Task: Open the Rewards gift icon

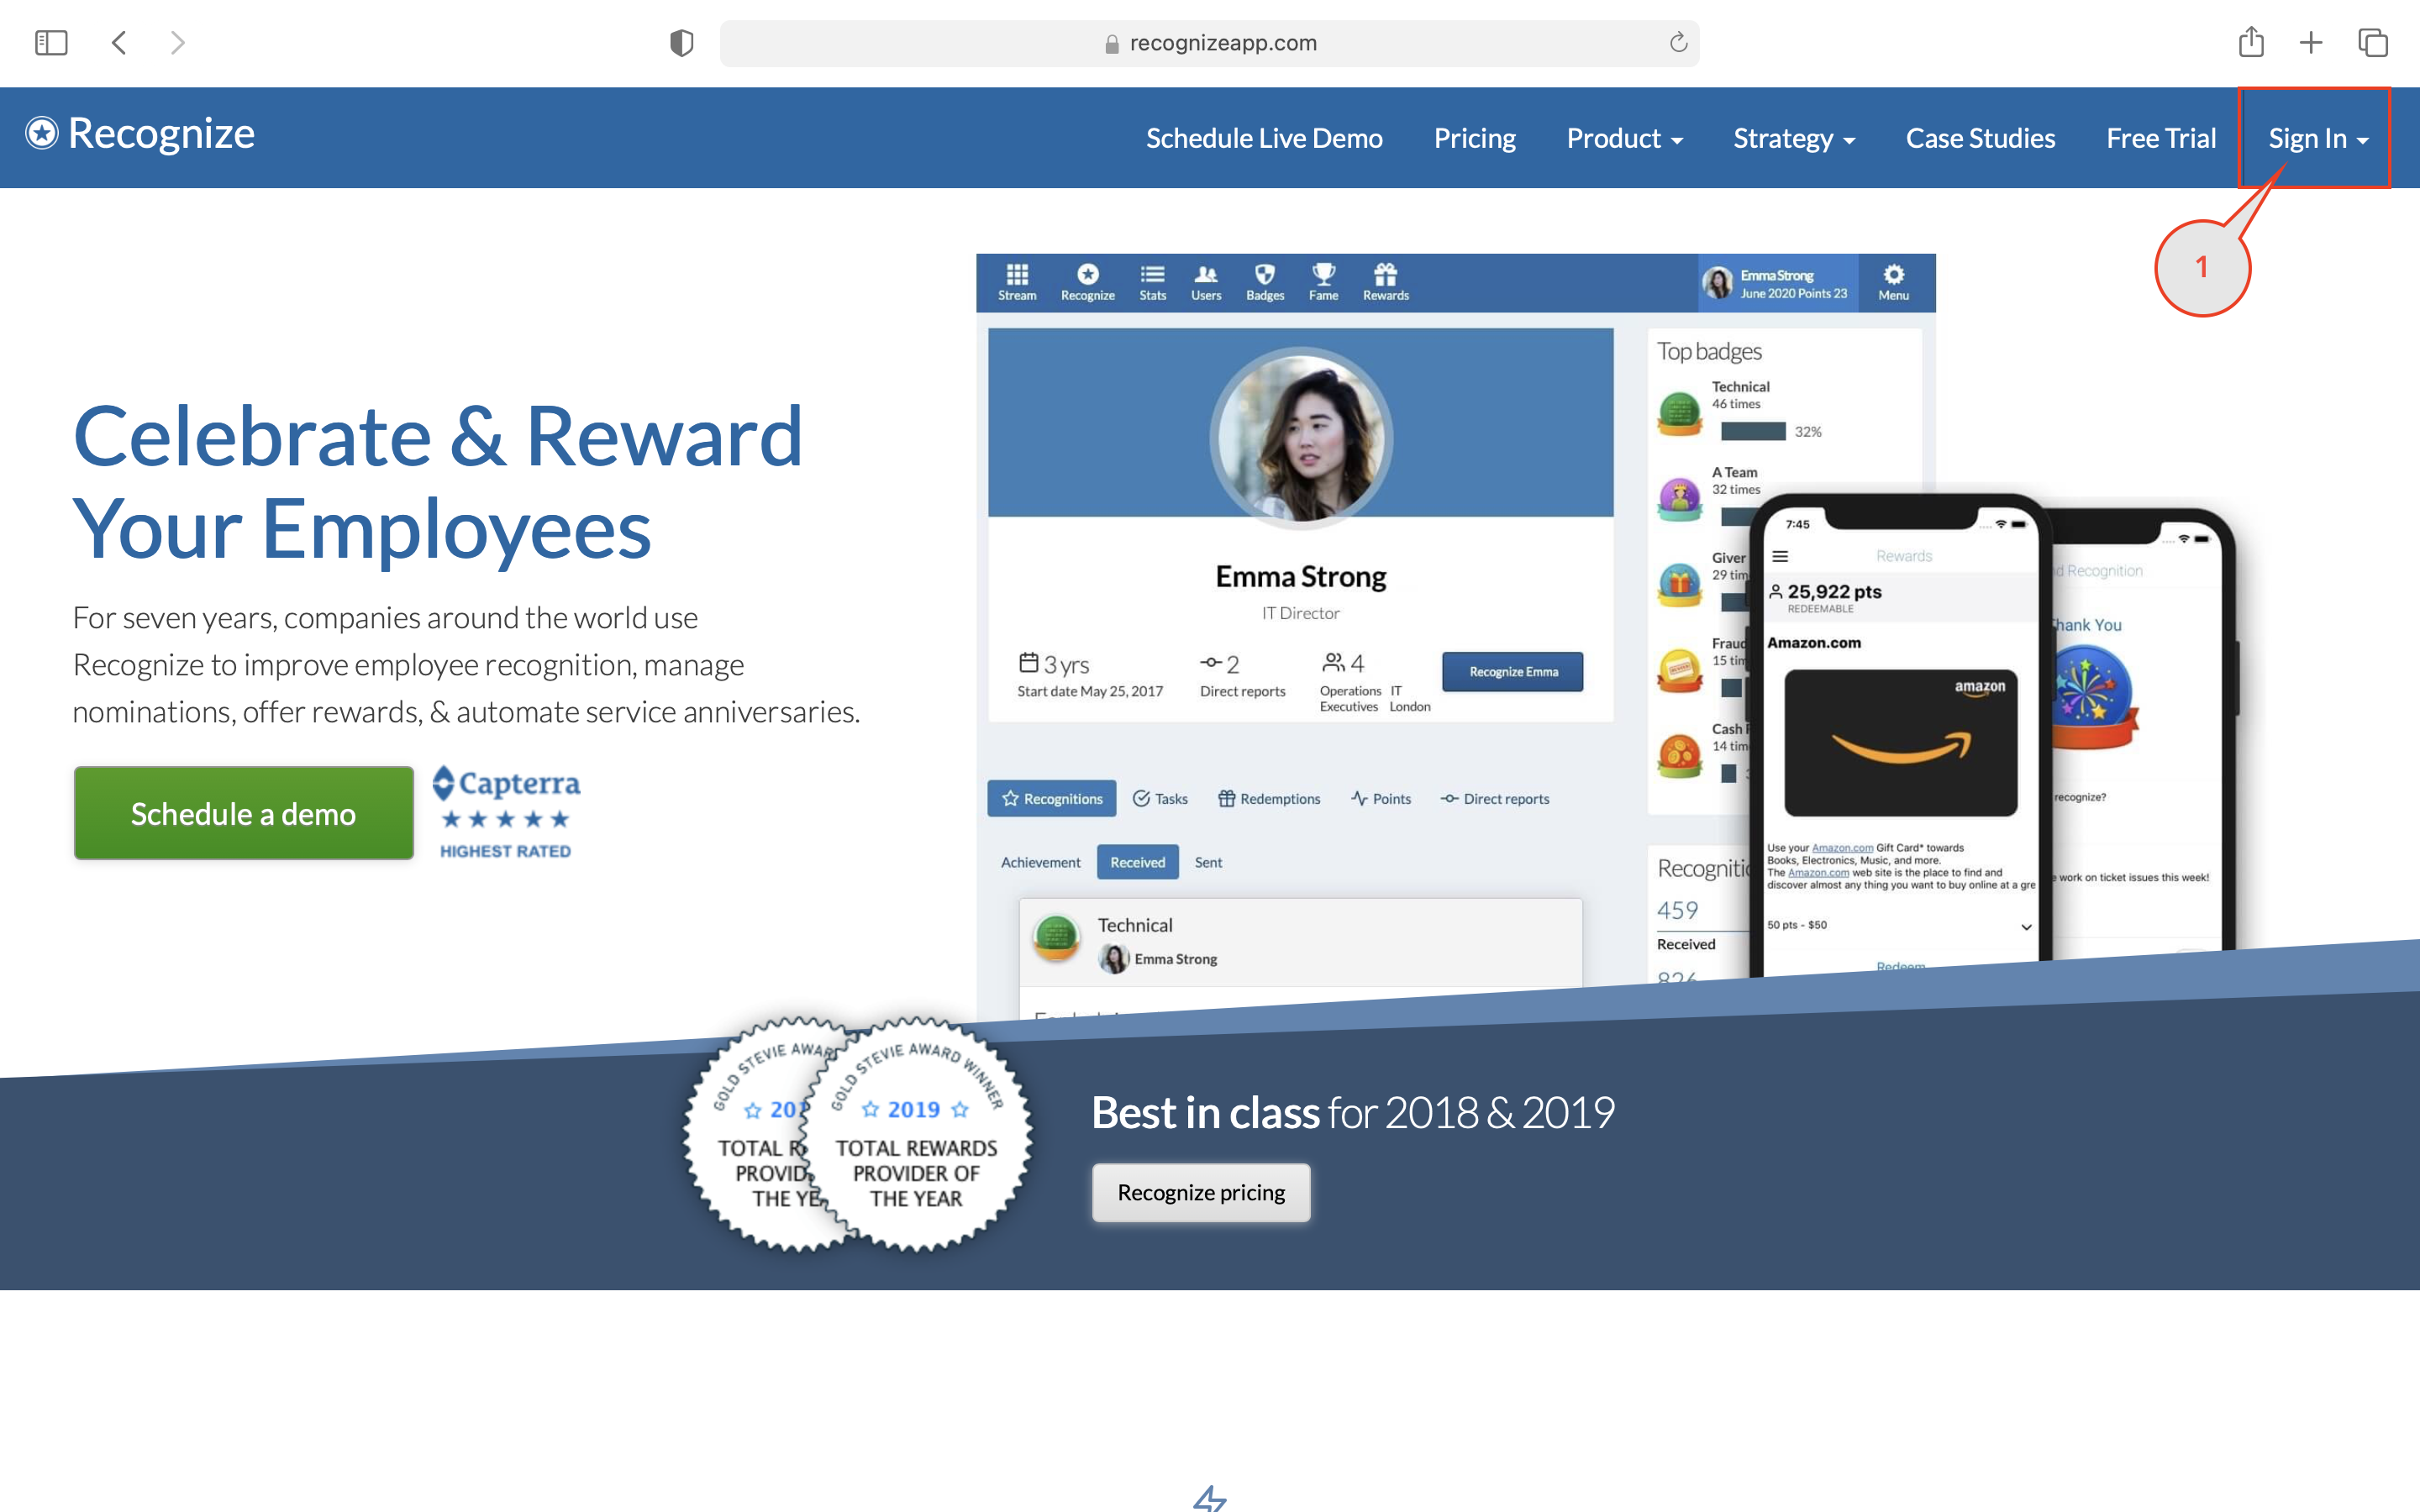Action: [1386, 282]
